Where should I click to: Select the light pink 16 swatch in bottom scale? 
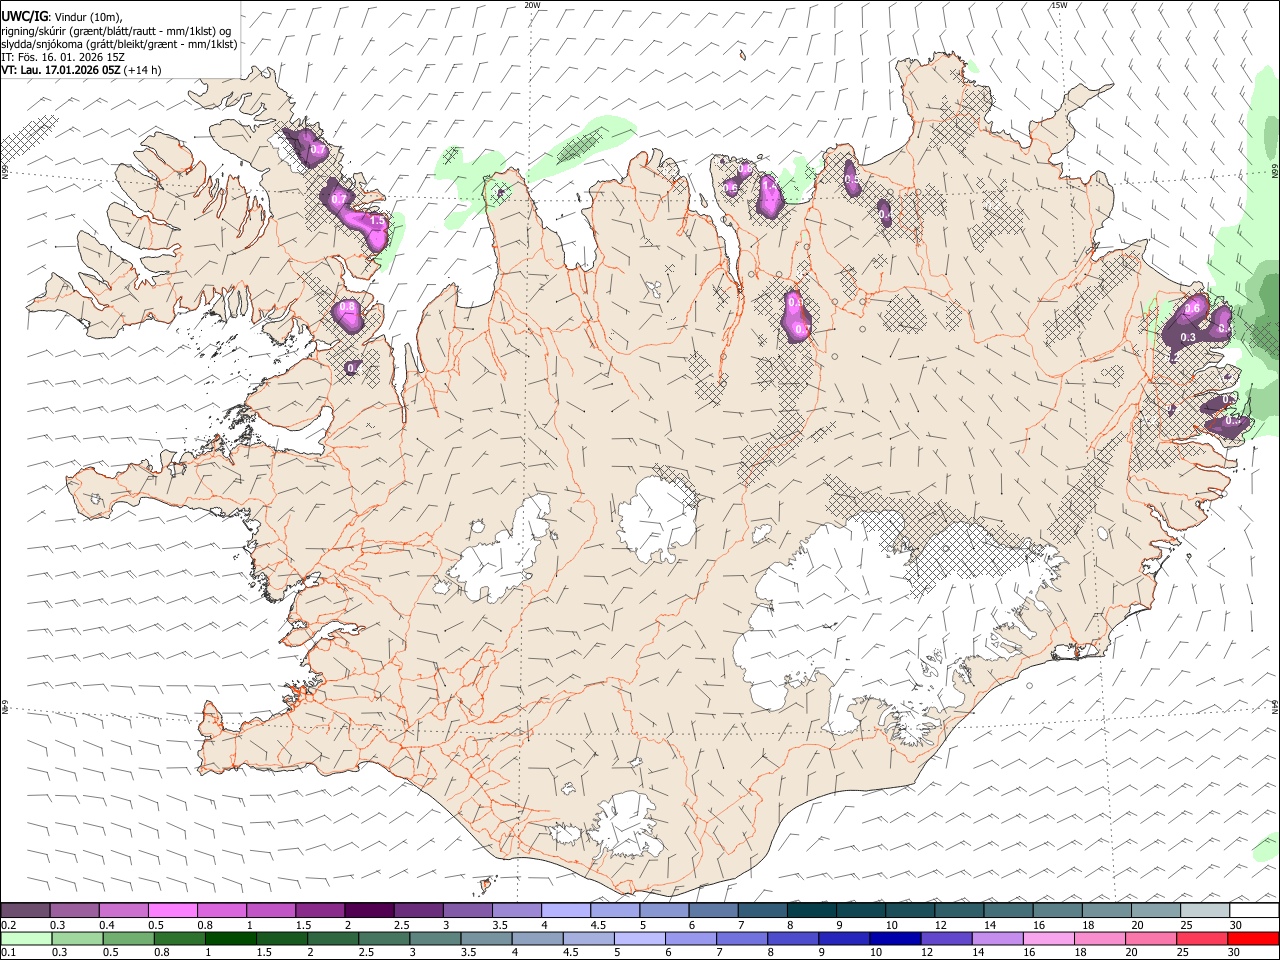pyautogui.click(x=1049, y=938)
